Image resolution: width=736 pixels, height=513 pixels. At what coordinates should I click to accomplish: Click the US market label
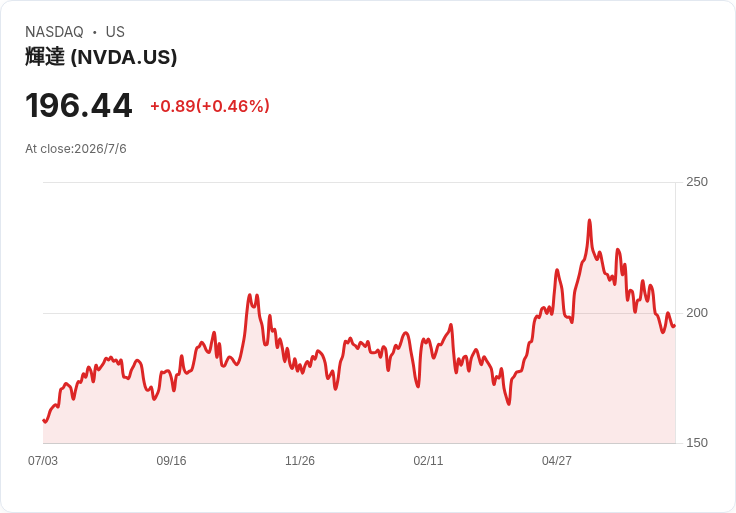coord(115,32)
